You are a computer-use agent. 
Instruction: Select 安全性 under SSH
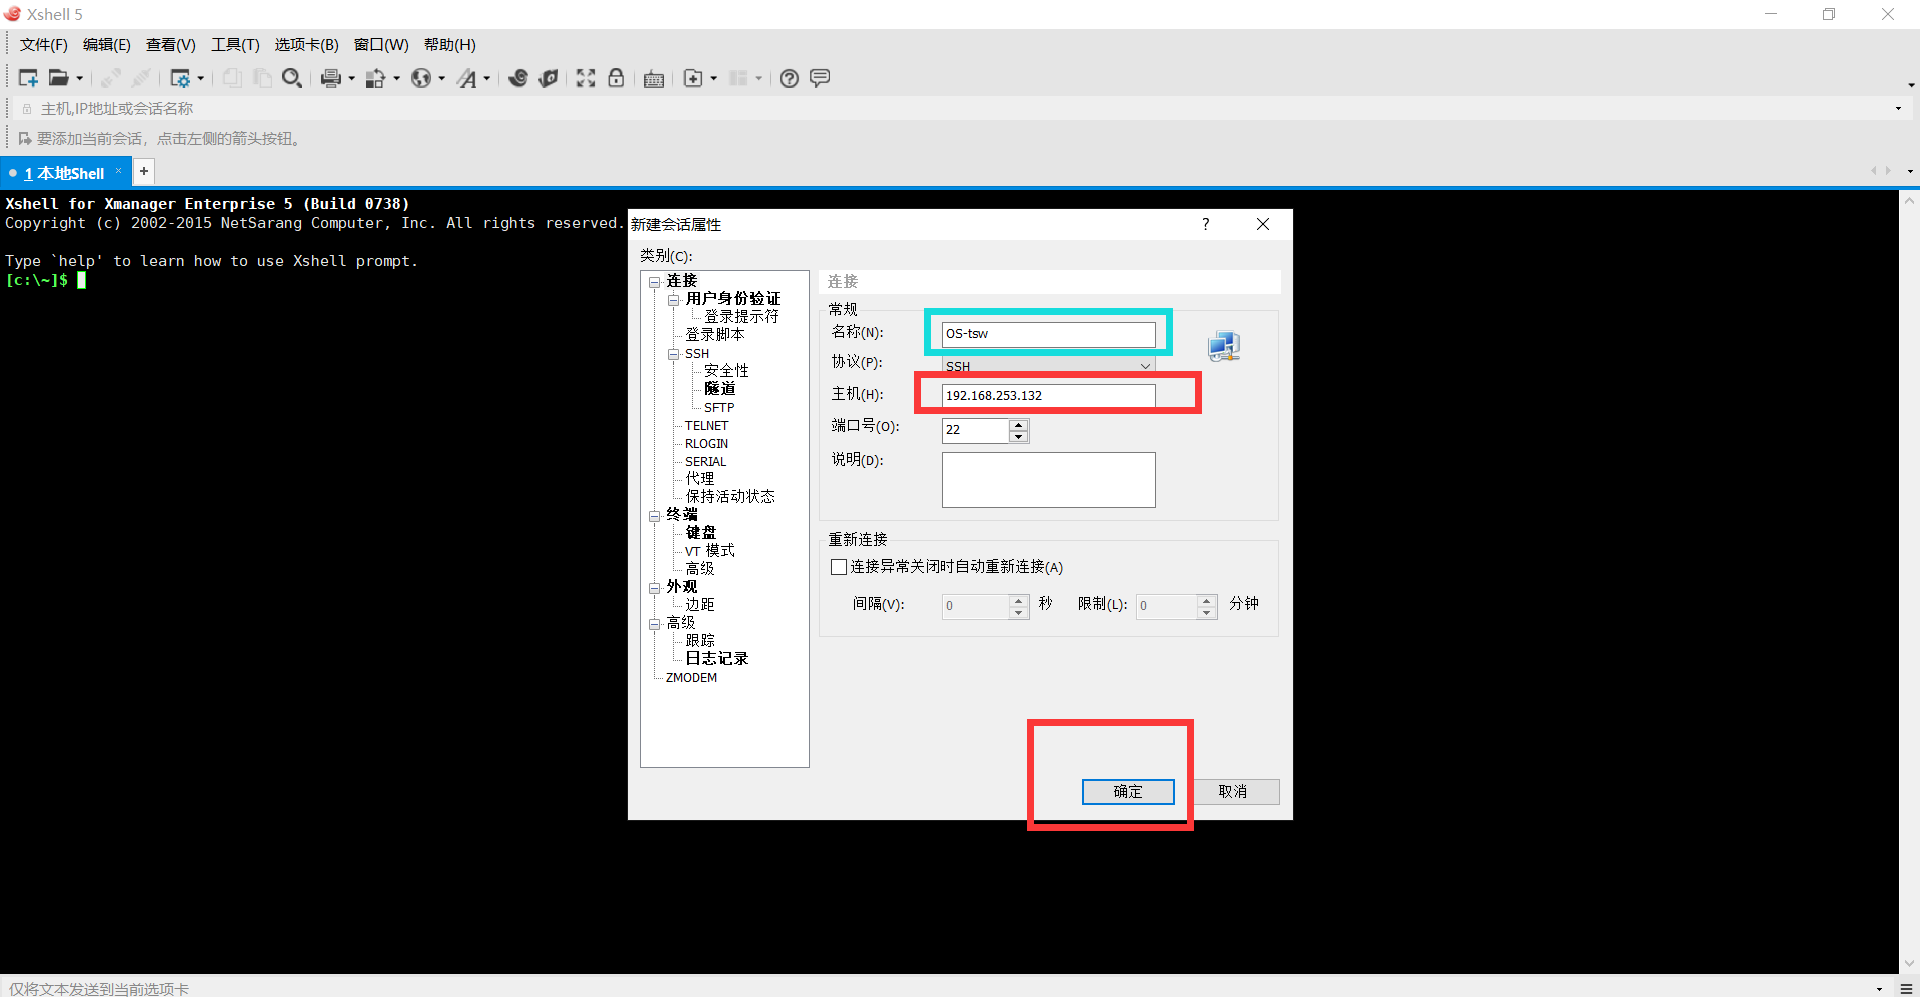(x=726, y=371)
